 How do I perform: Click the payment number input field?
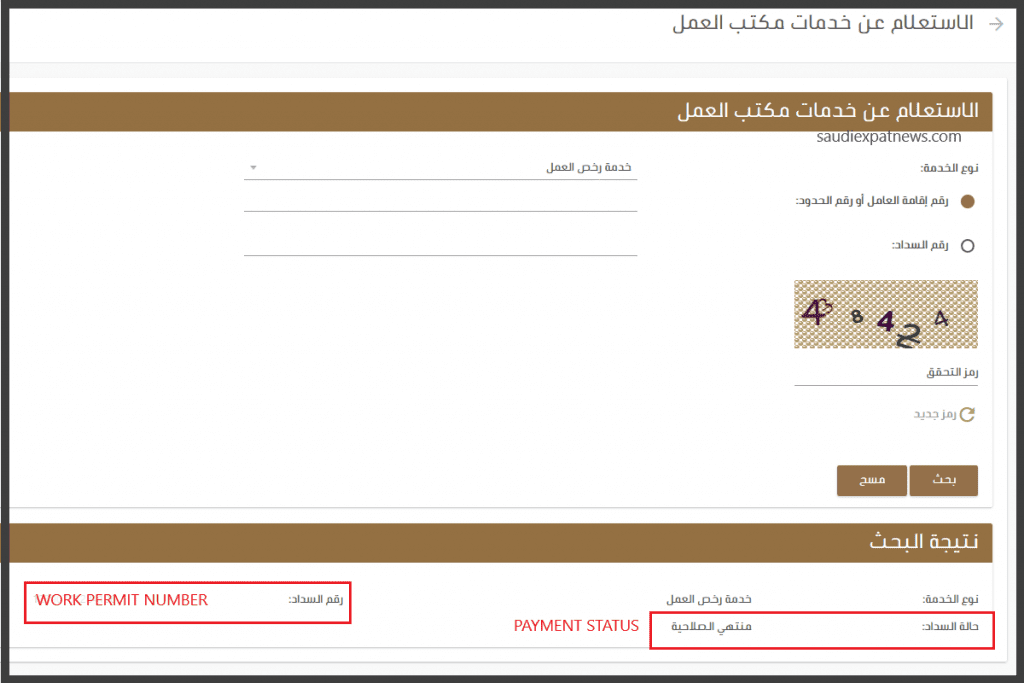[x=440, y=245]
